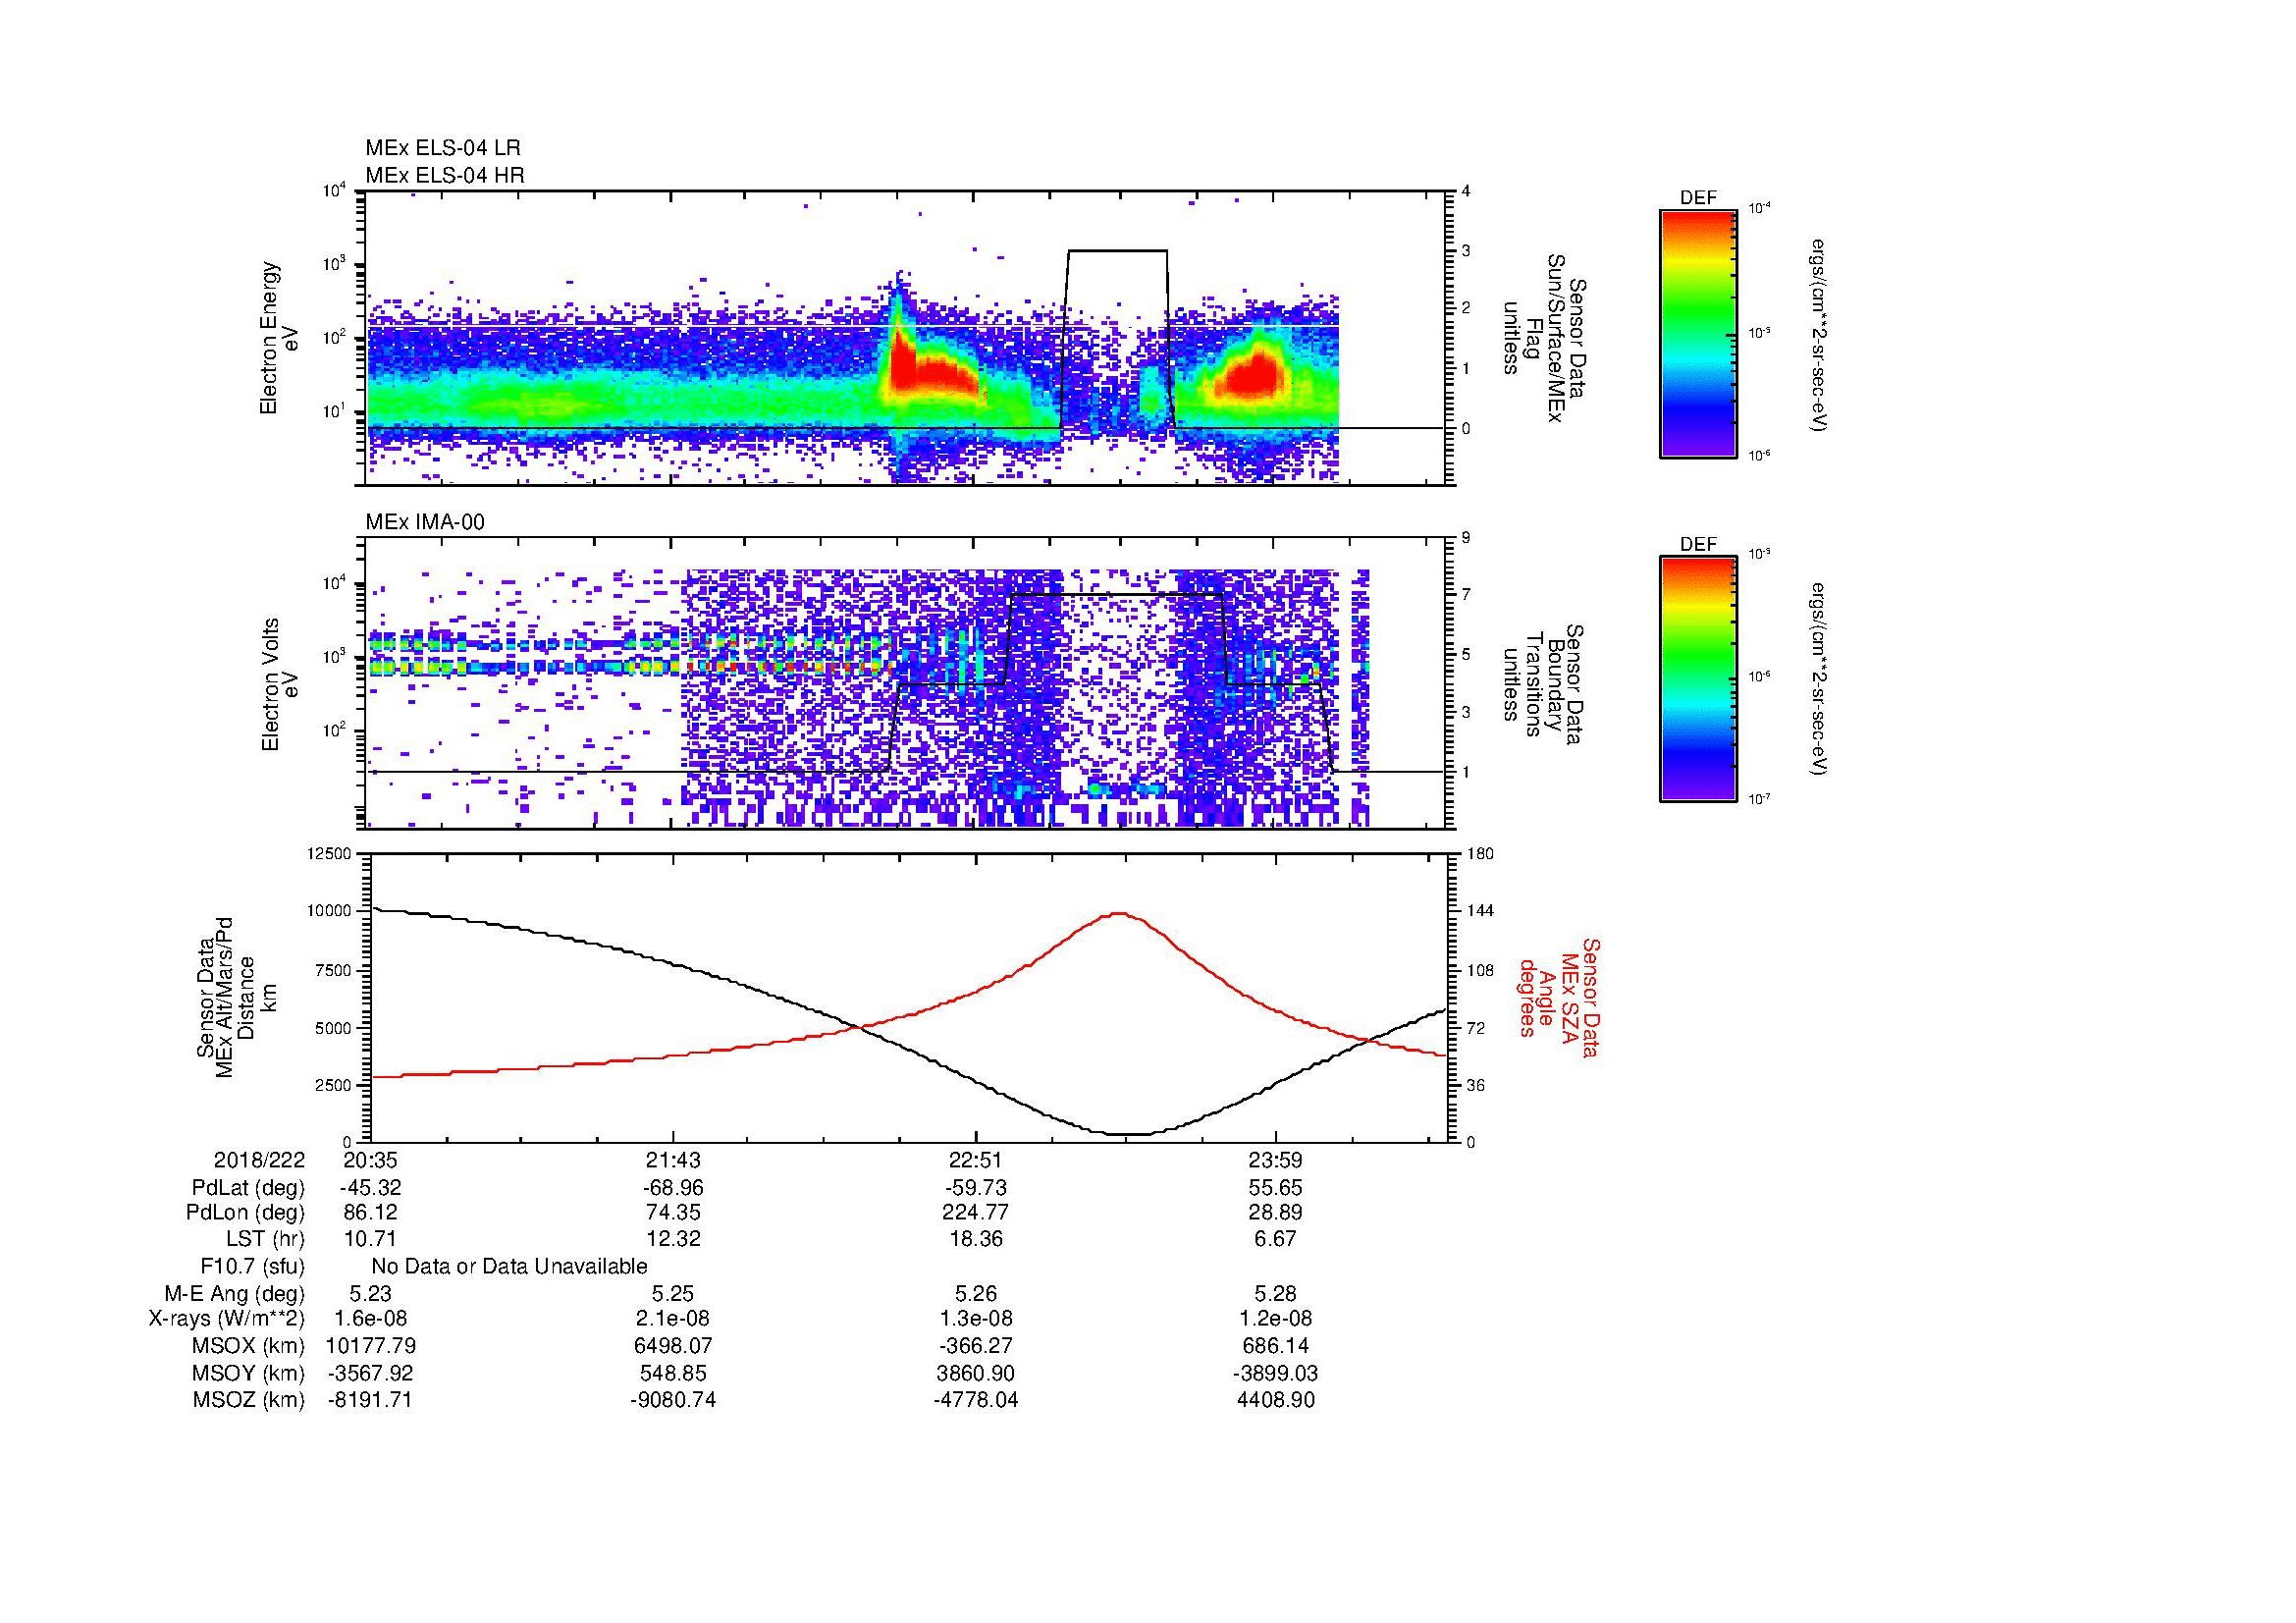
Task: Click the top DEF scale unit label 'ergs/(cm**2-sr-sec-eV)'
Action: coord(1818,334)
